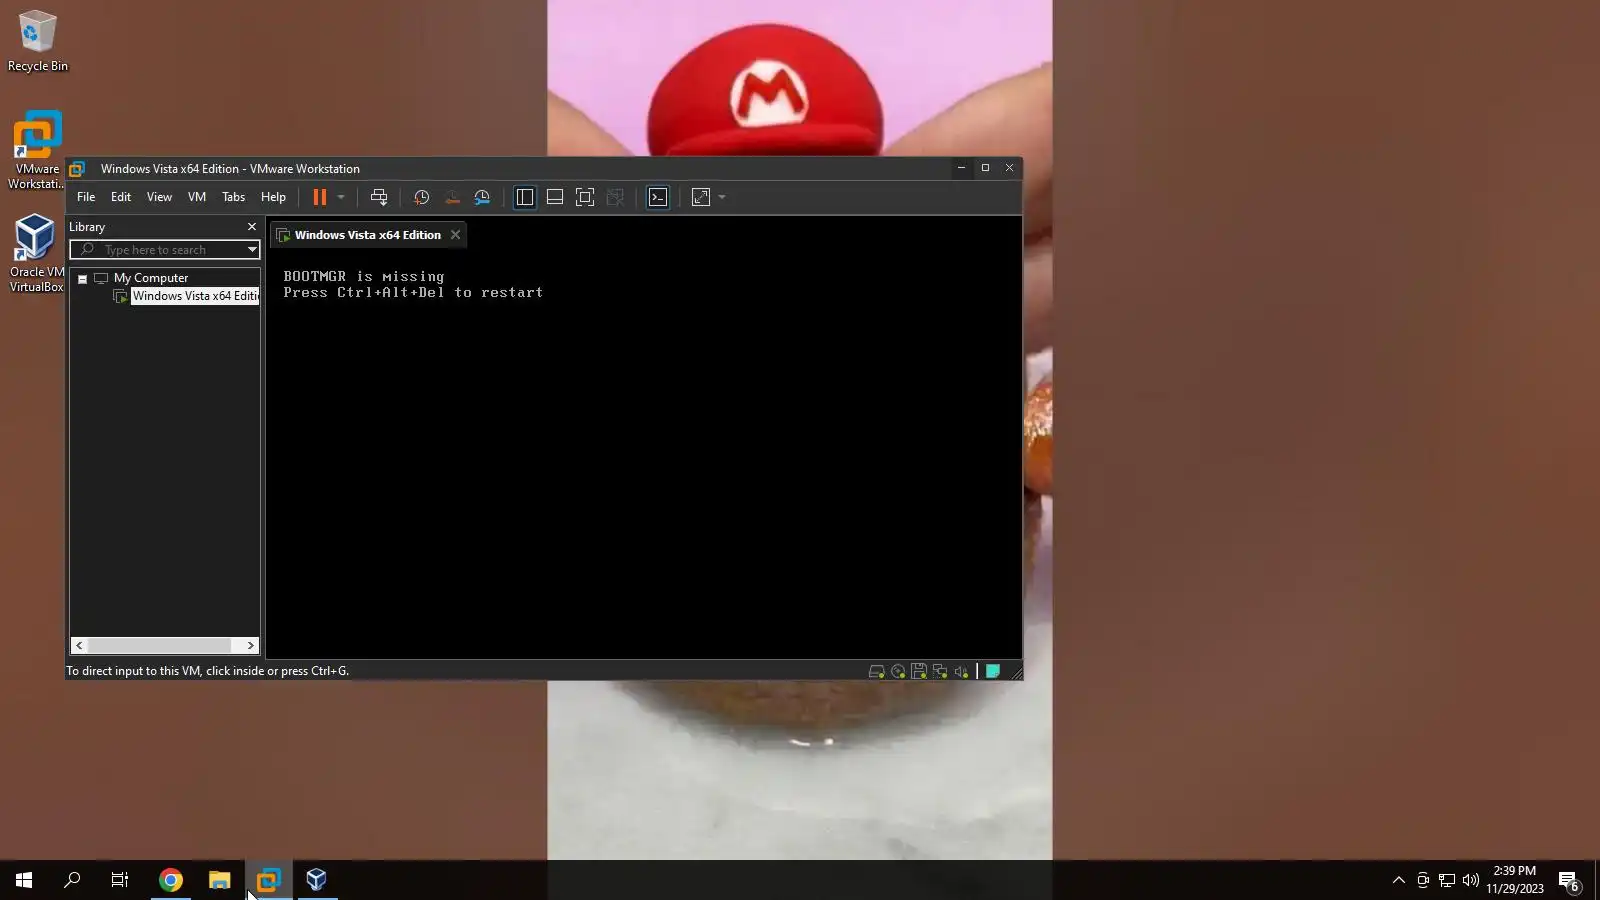
Task: Click inside the VM console showing BOOTMGR error
Action: (x=643, y=453)
